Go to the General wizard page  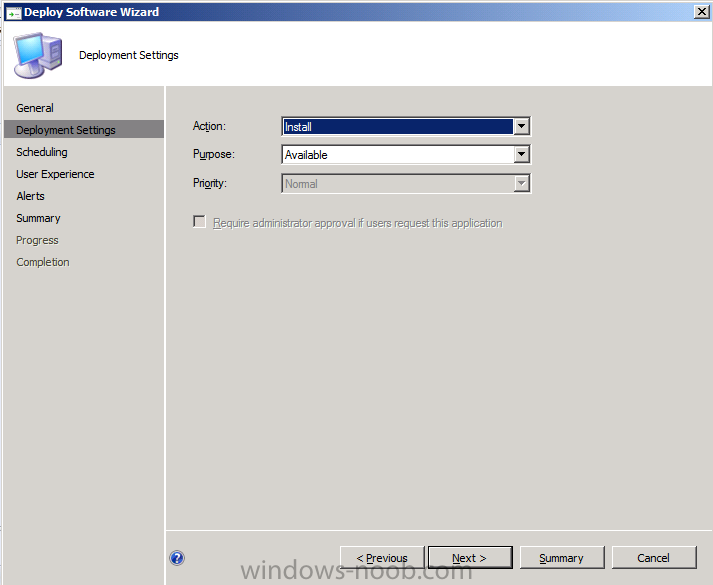click(35, 108)
